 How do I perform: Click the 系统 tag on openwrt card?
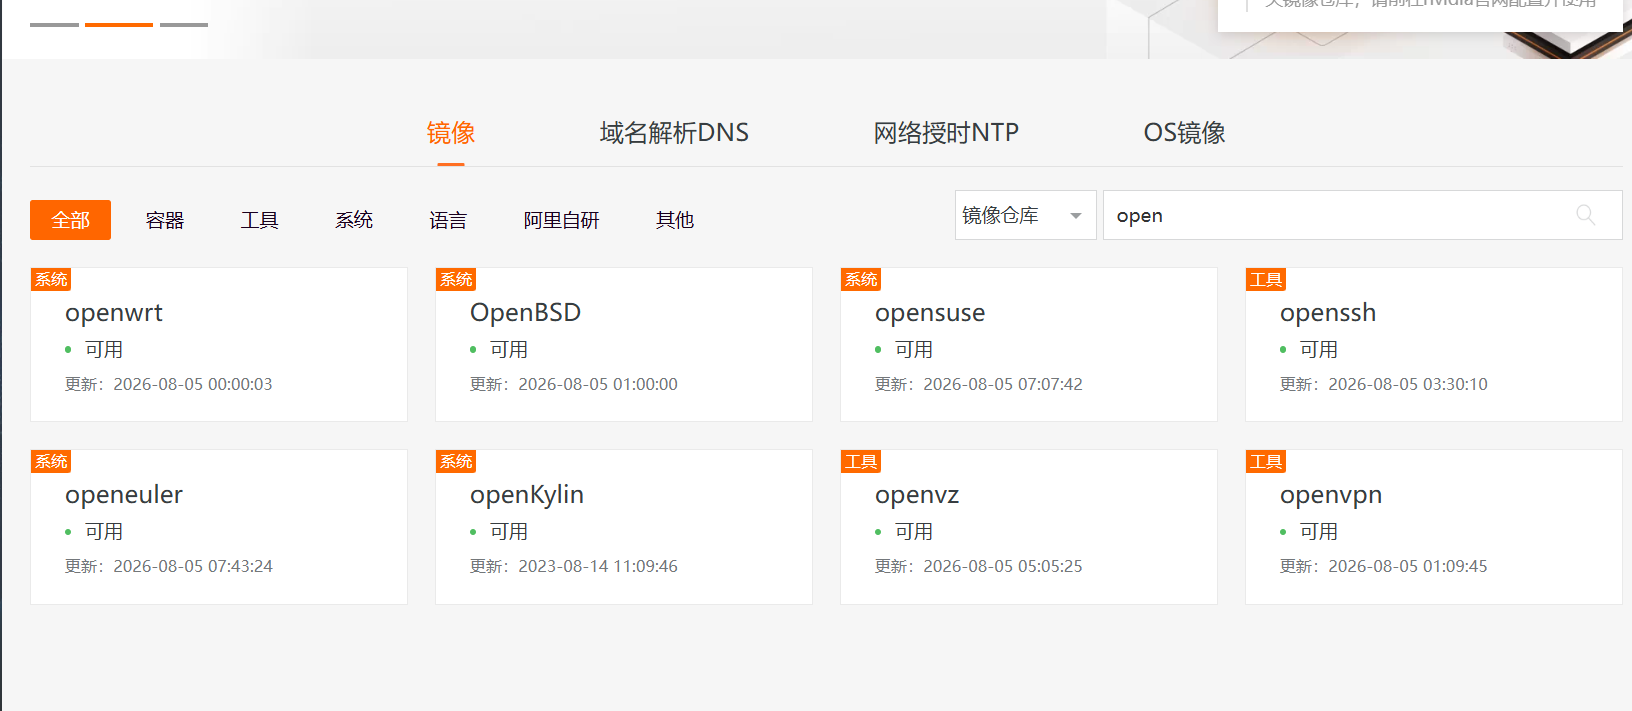point(51,279)
